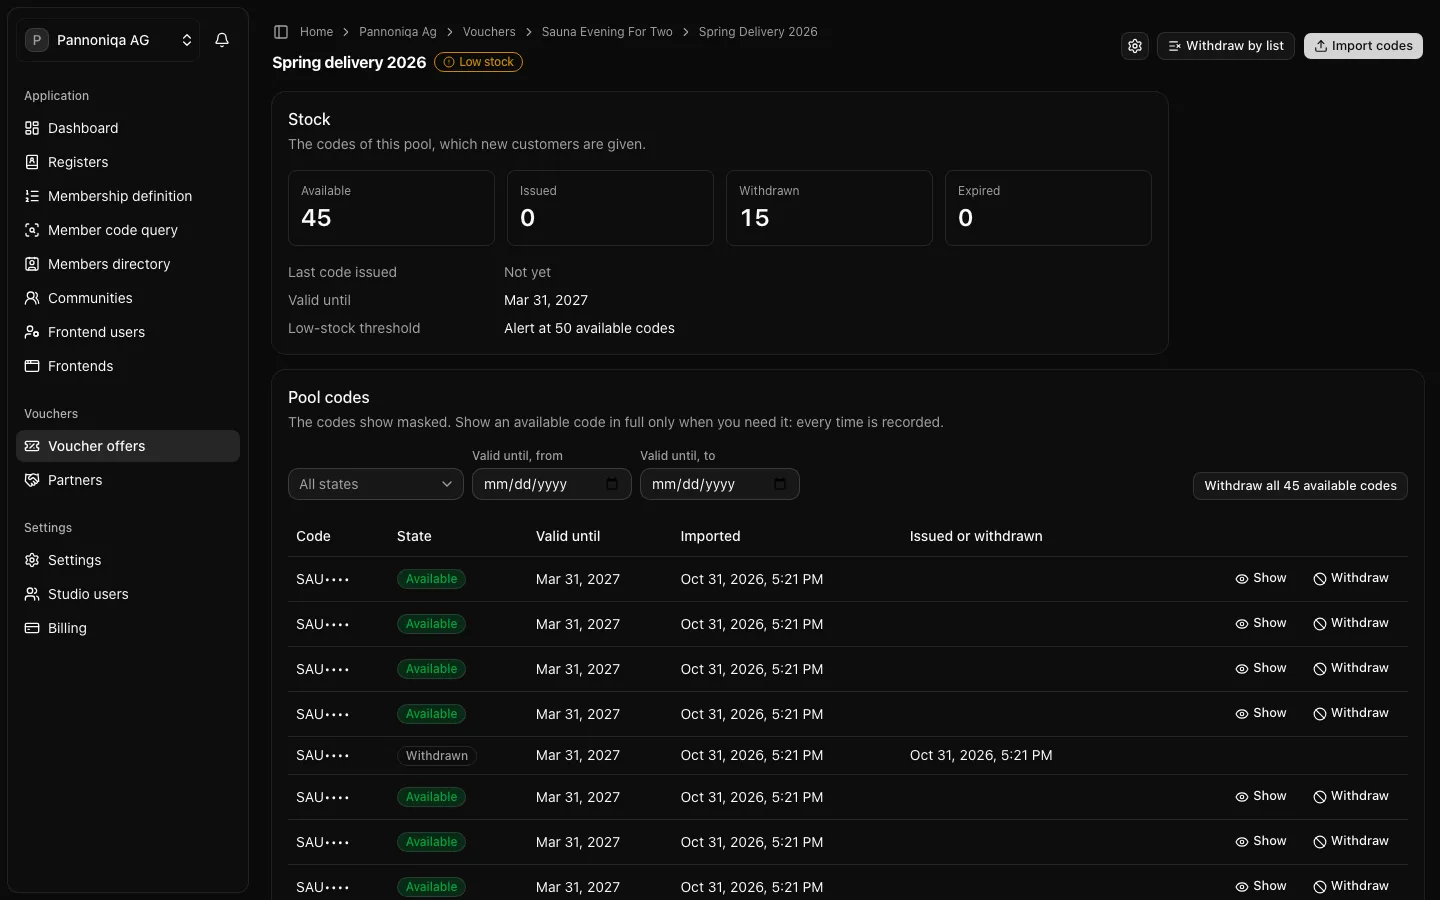Click the Partners icon

(x=32, y=480)
